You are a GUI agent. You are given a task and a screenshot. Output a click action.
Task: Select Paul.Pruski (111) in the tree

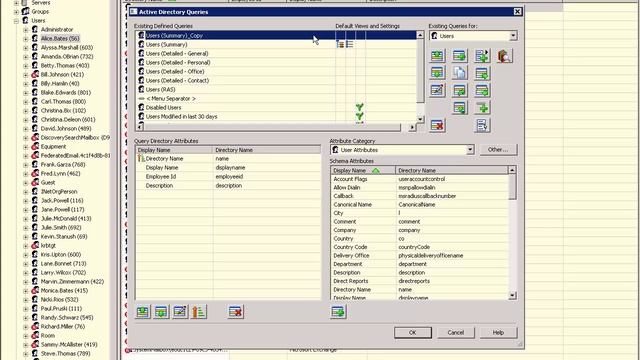(61, 308)
